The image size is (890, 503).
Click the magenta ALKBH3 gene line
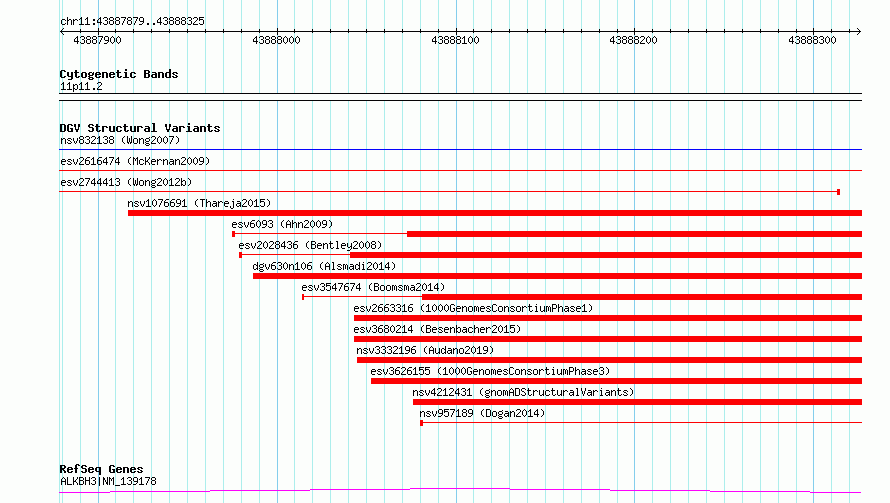click(460, 491)
